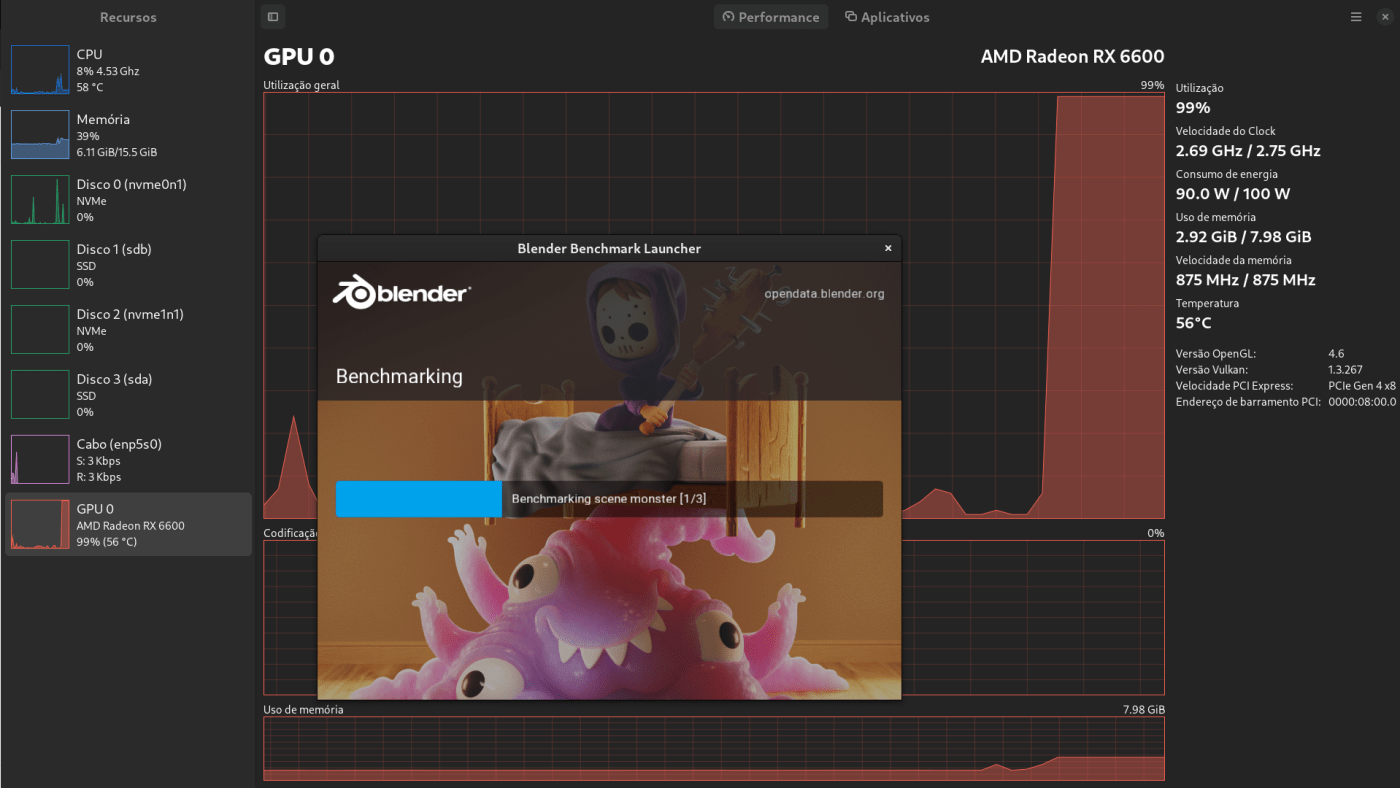Click the Disco 0 (nvme0n1) graph thumbnail
The height and width of the screenshot is (788, 1400).
click(40, 199)
